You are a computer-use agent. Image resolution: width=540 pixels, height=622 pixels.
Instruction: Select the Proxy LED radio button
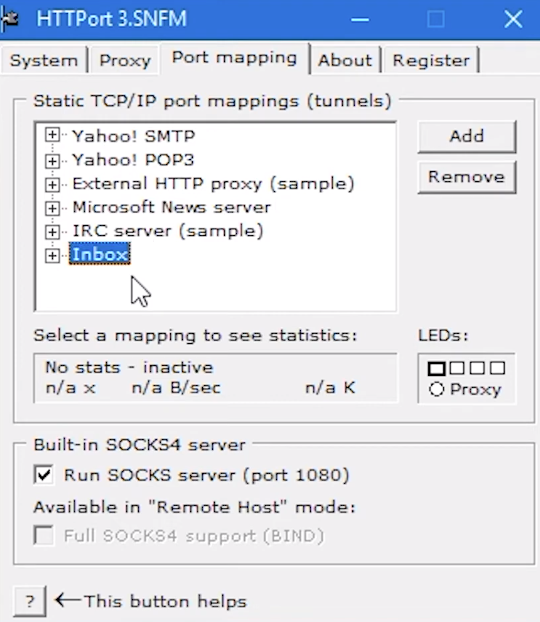click(436, 389)
